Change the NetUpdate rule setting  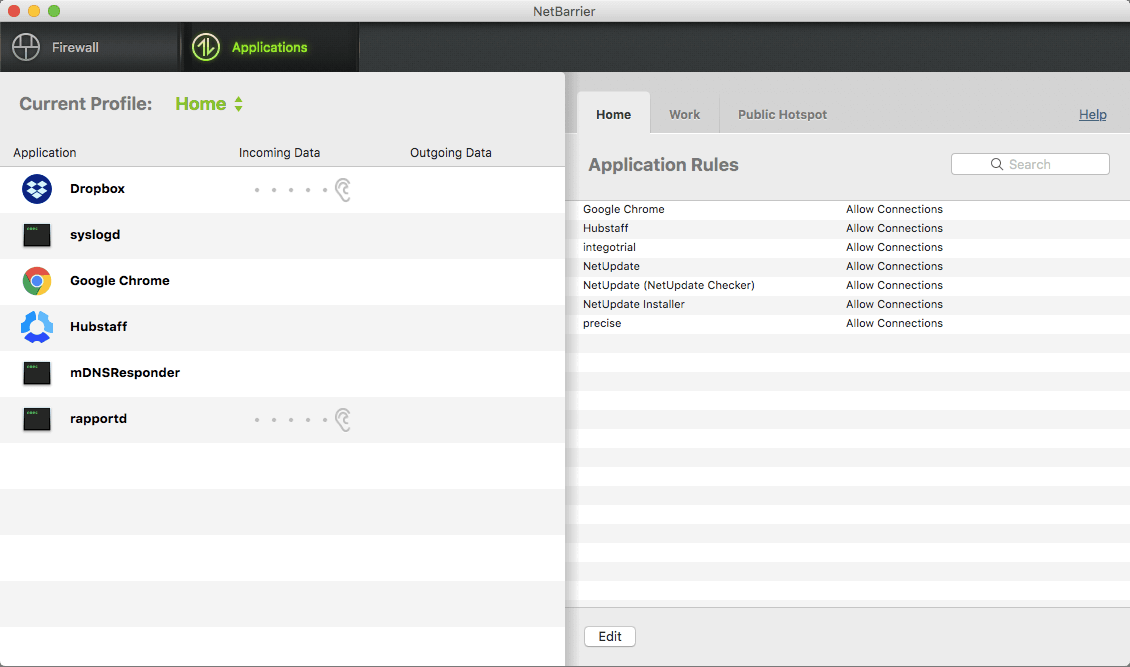(x=894, y=266)
